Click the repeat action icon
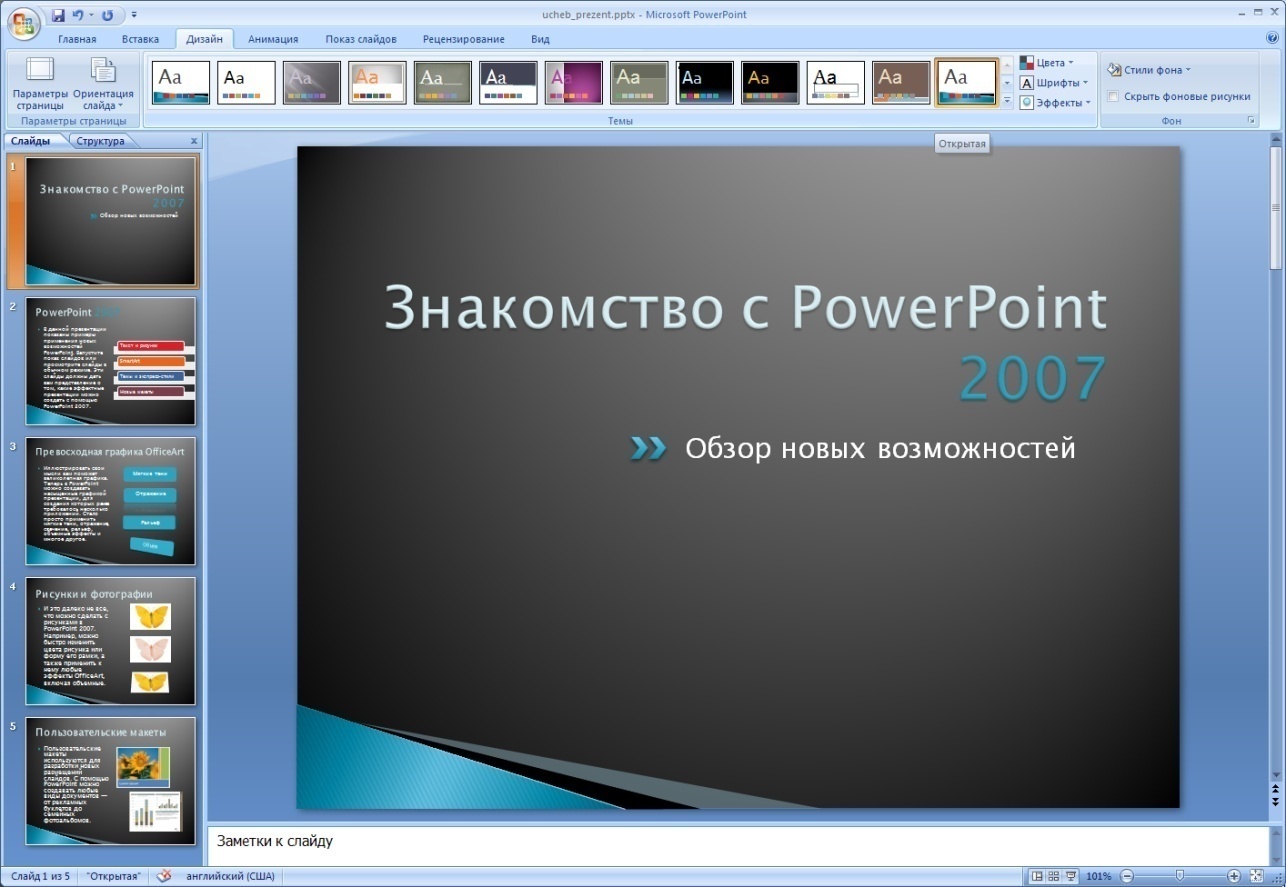 pyautogui.click(x=107, y=15)
